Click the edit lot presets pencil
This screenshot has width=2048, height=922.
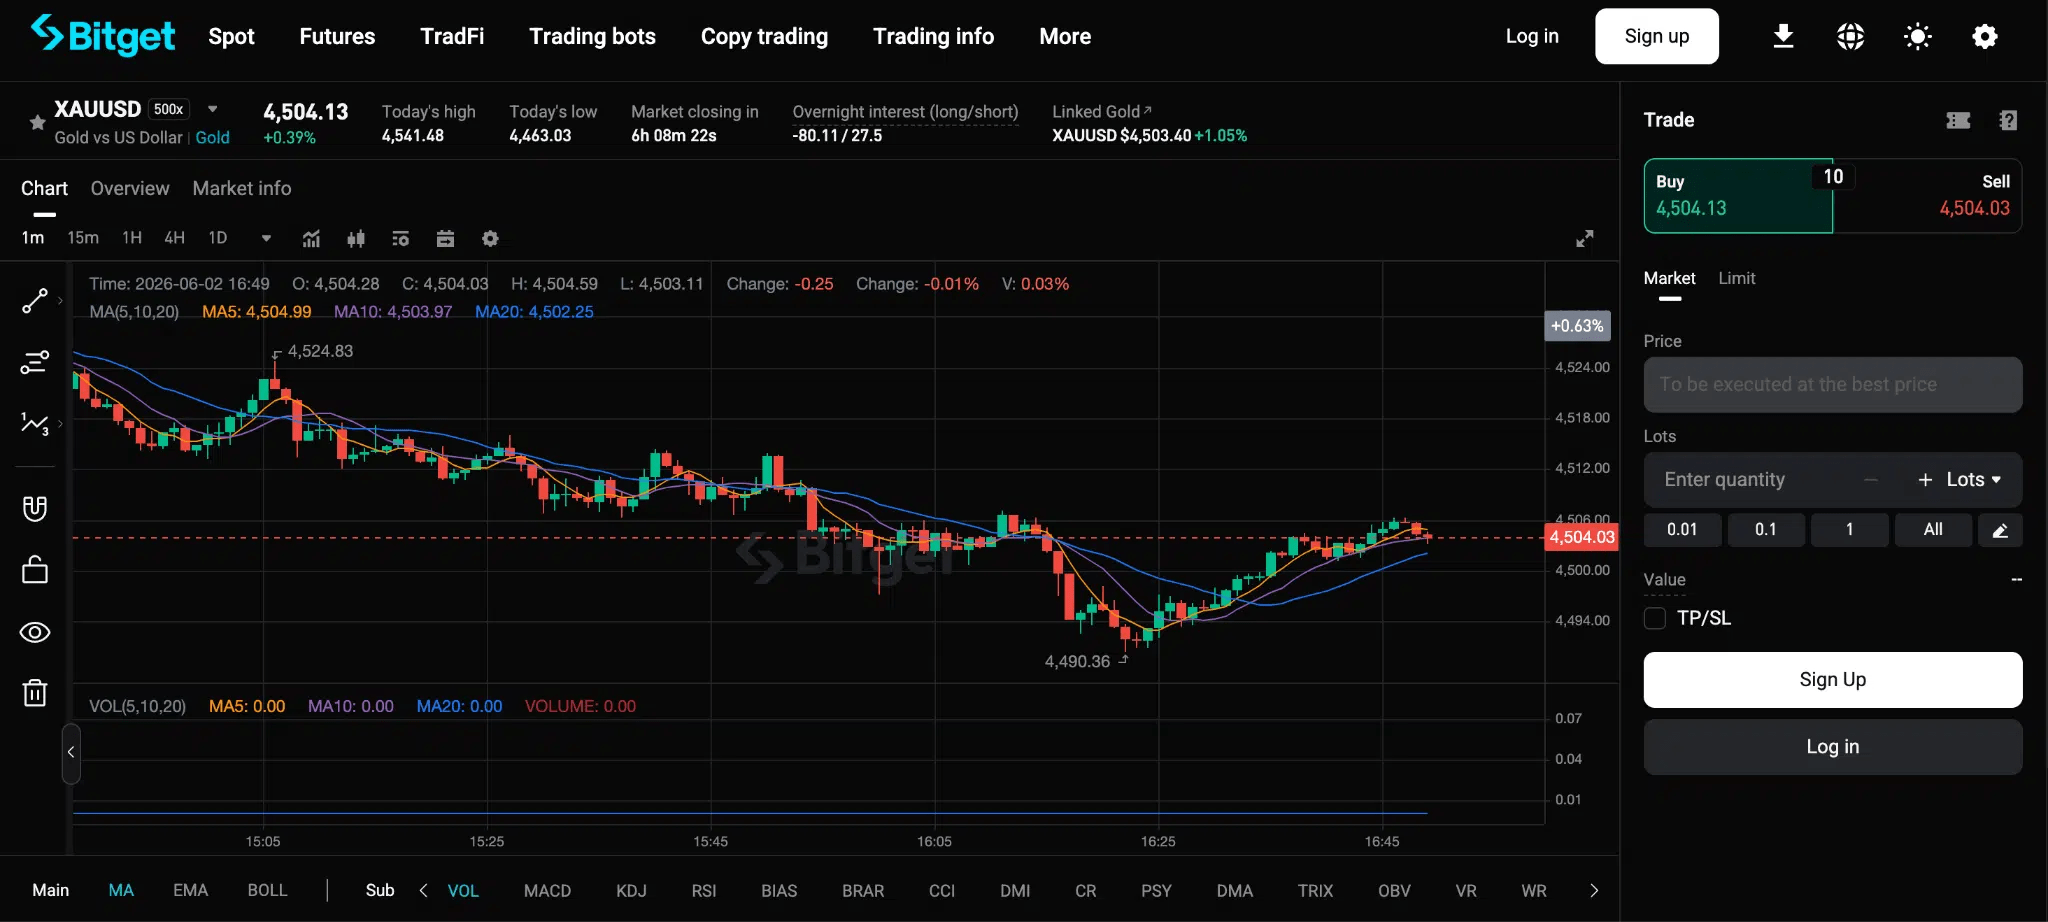2000,530
